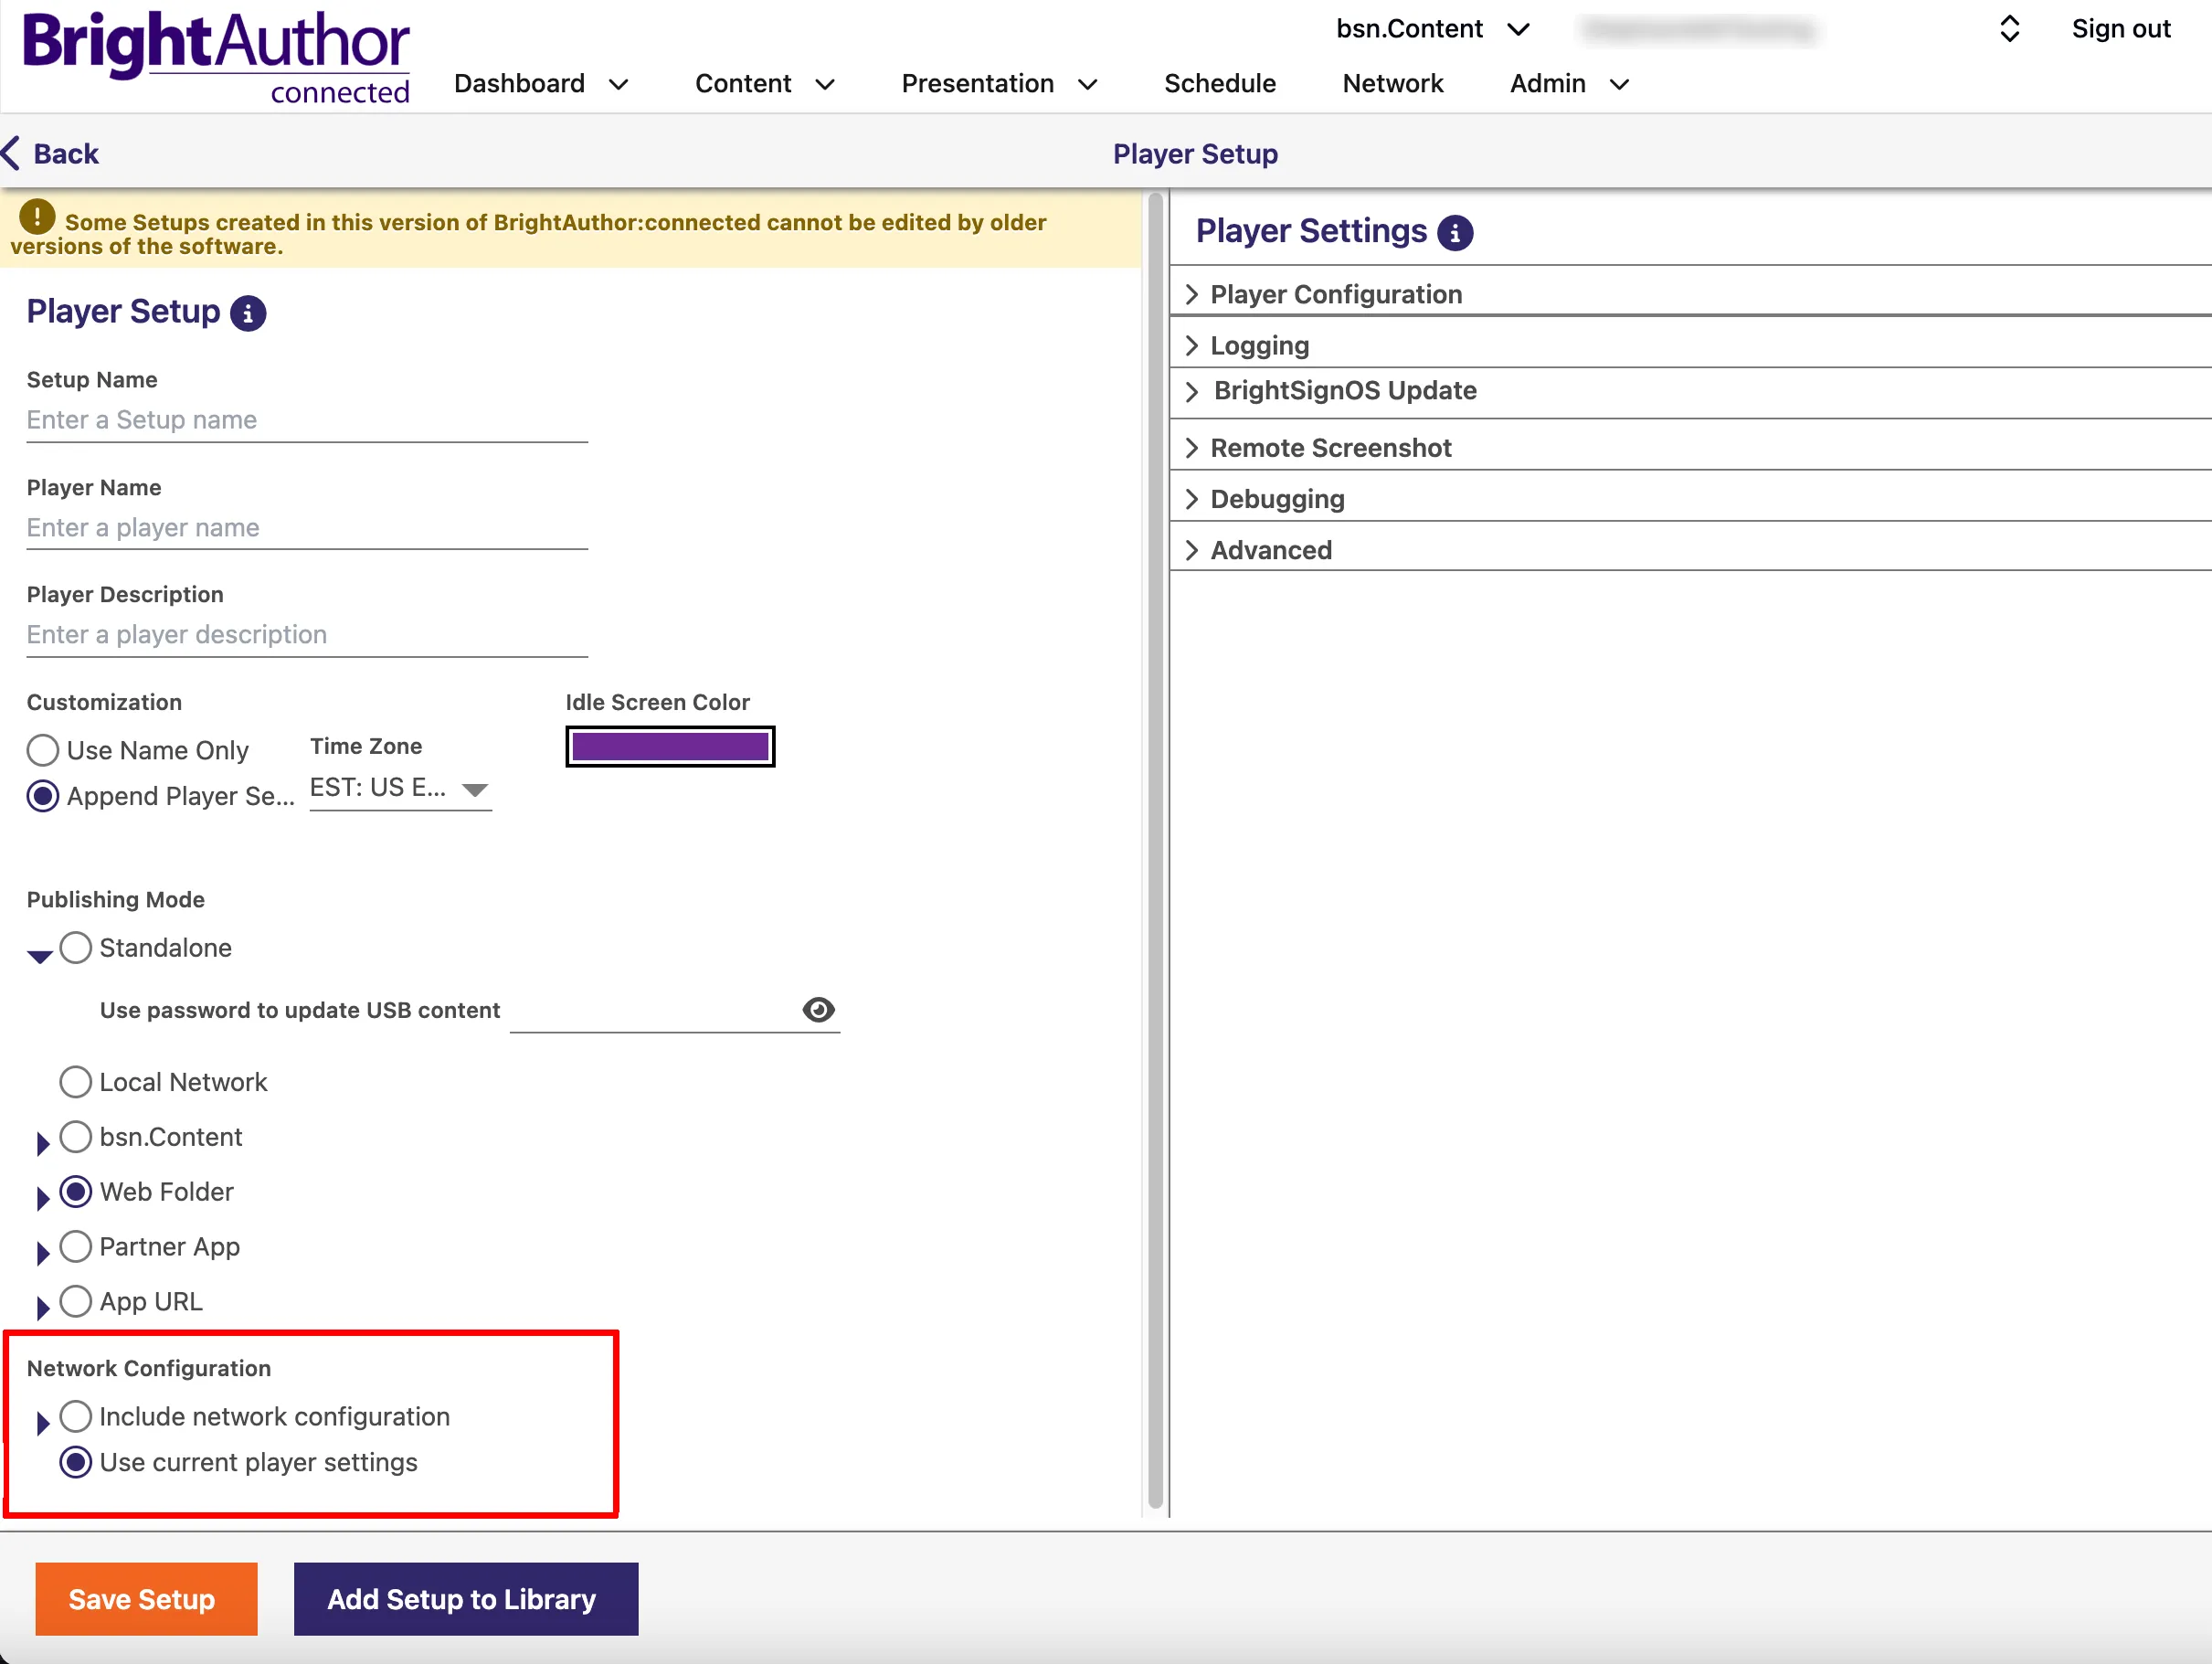
Task: Expand the Debugging section
Action: [1690, 499]
